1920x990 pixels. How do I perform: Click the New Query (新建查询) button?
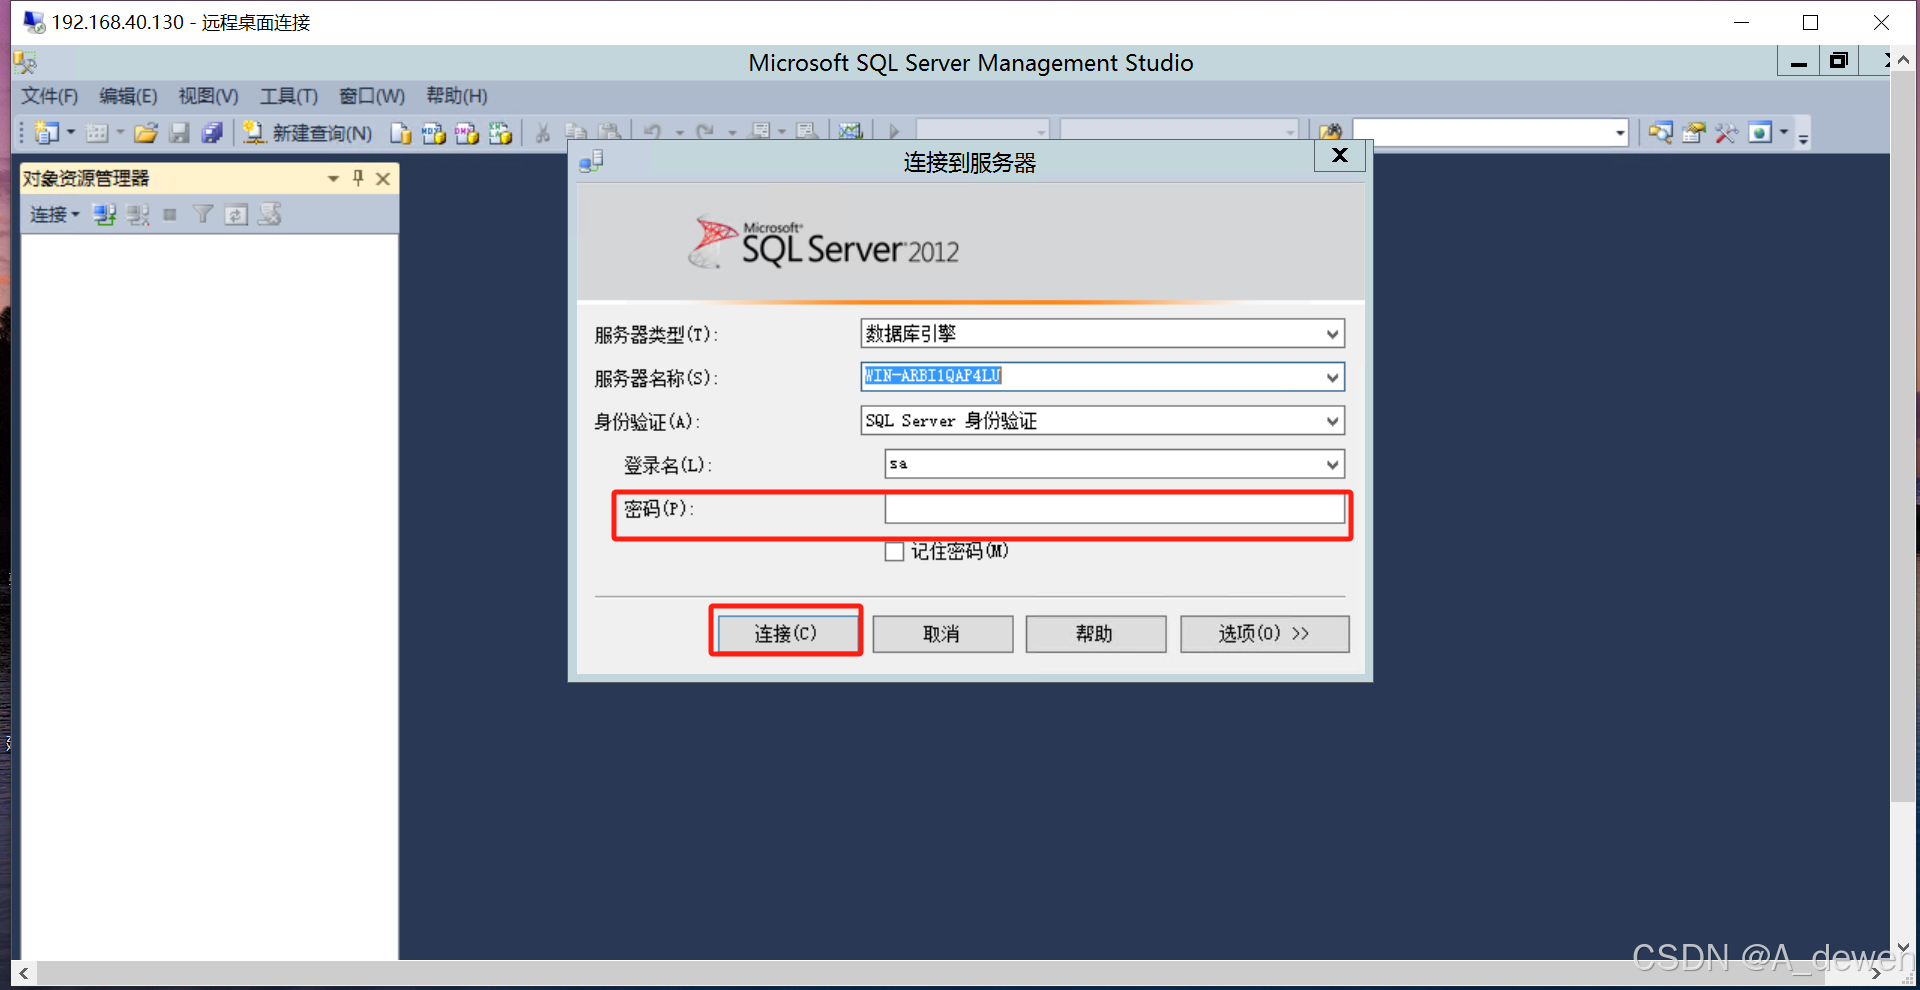coord(308,132)
